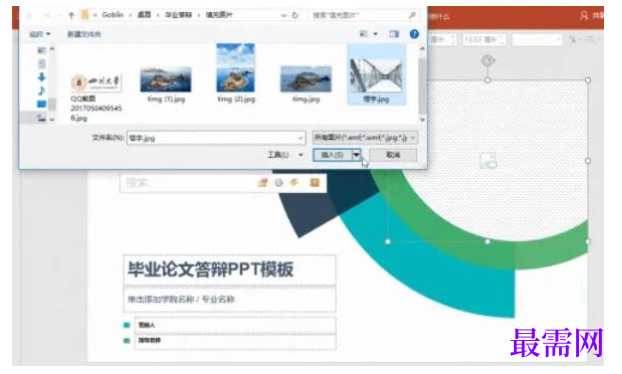Click the placeholder's bottom-left corner handle
Screen dimensions: 622x374
click(x=388, y=242)
